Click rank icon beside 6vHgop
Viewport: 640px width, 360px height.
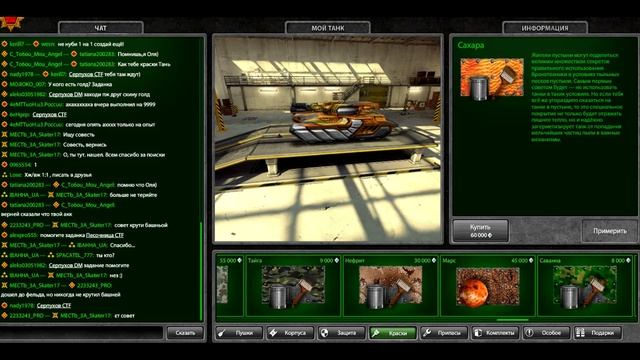(4, 115)
